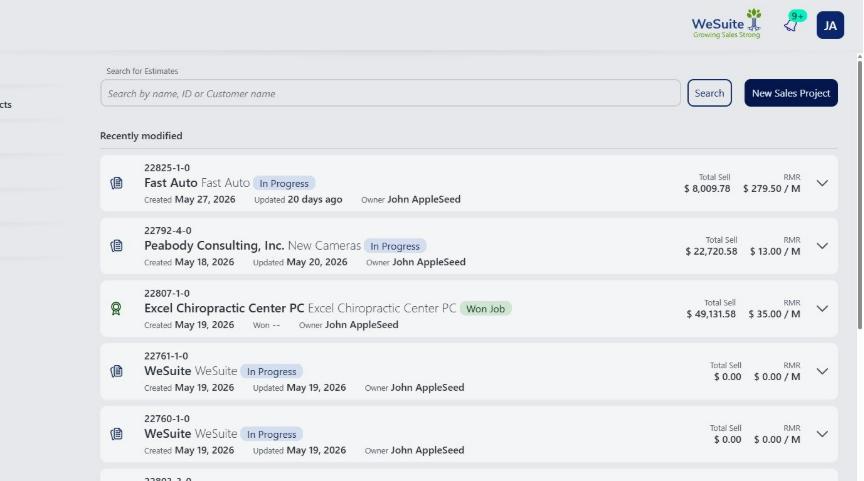Image resolution: width=864 pixels, height=481 pixels.
Task: Click the WeSuite logo
Action: pyautogui.click(x=727, y=24)
